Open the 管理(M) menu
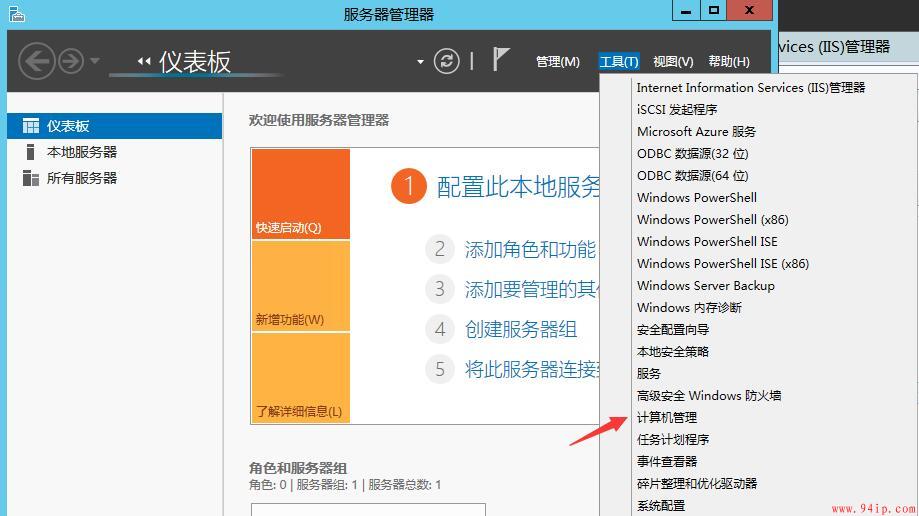Image resolution: width=919 pixels, height=516 pixels. point(557,62)
